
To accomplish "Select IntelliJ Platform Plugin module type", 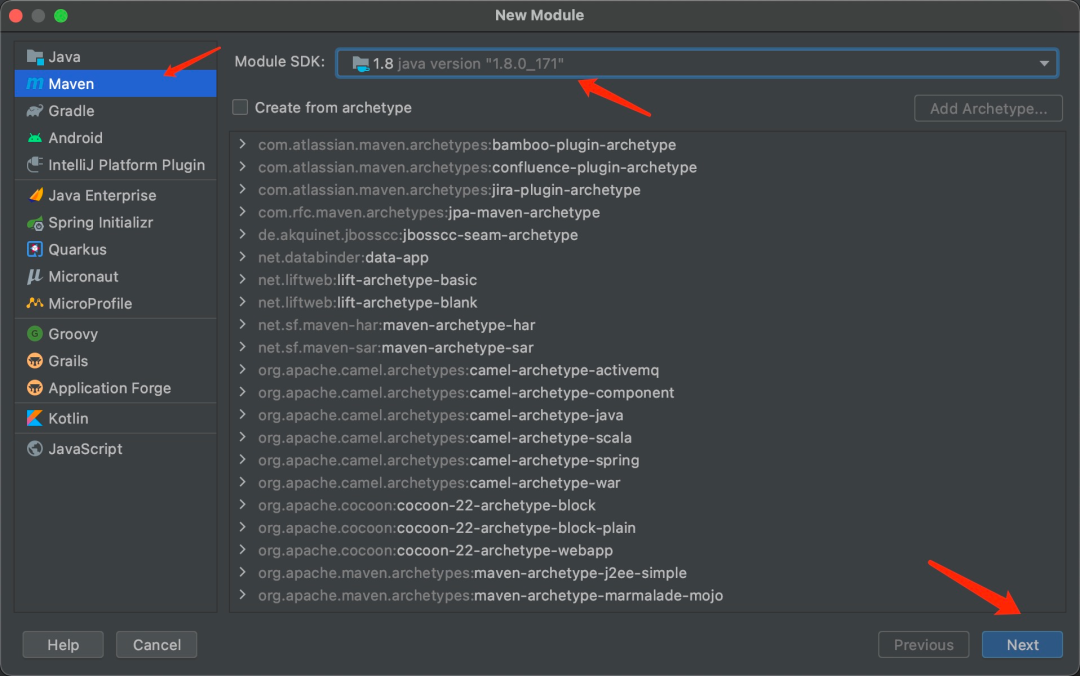I will [x=115, y=165].
